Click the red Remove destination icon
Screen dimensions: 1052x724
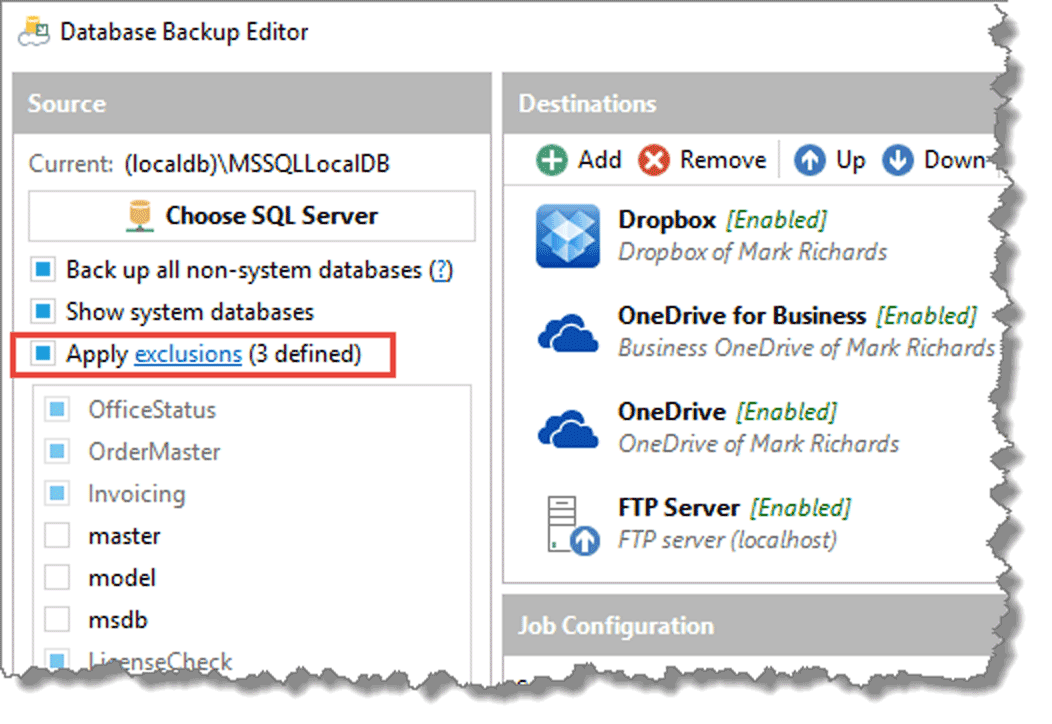tap(653, 161)
